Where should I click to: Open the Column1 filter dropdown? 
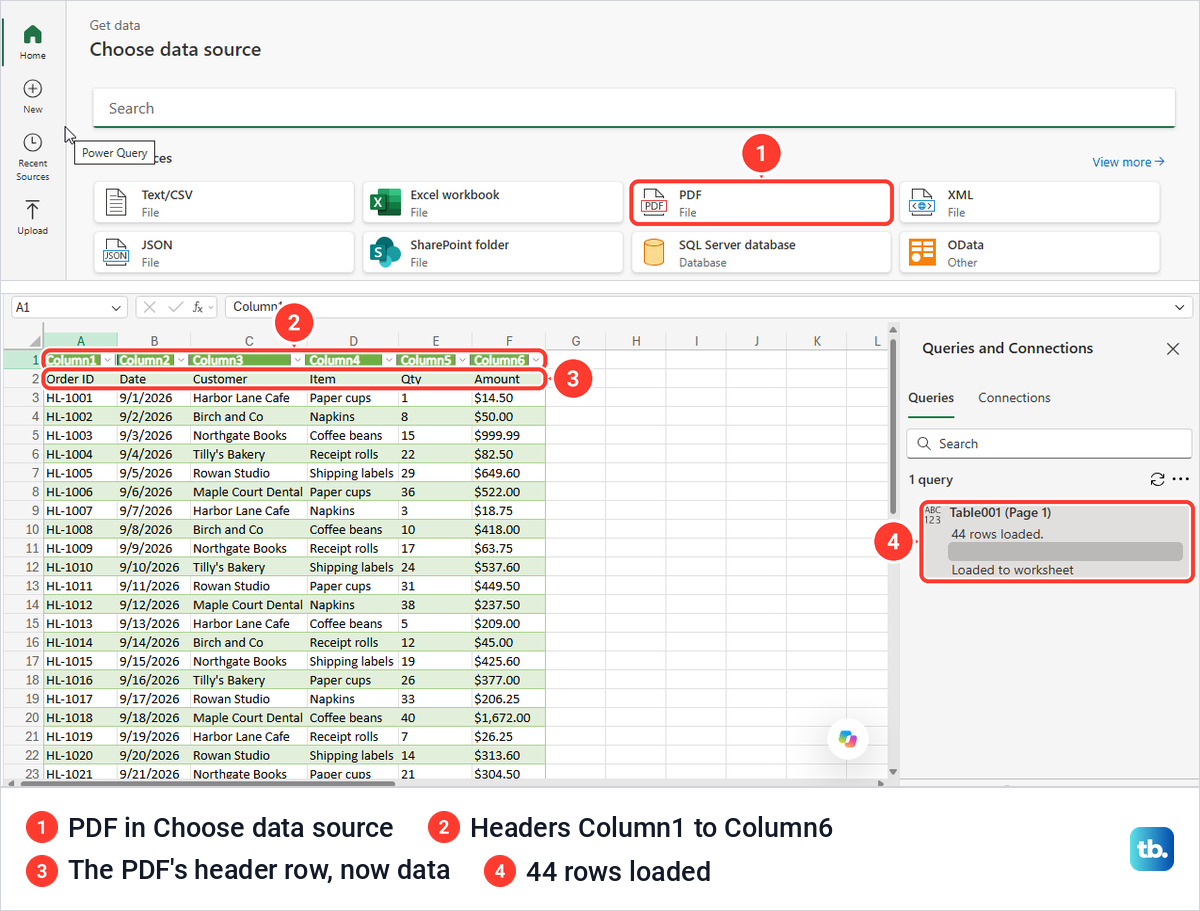[107, 360]
